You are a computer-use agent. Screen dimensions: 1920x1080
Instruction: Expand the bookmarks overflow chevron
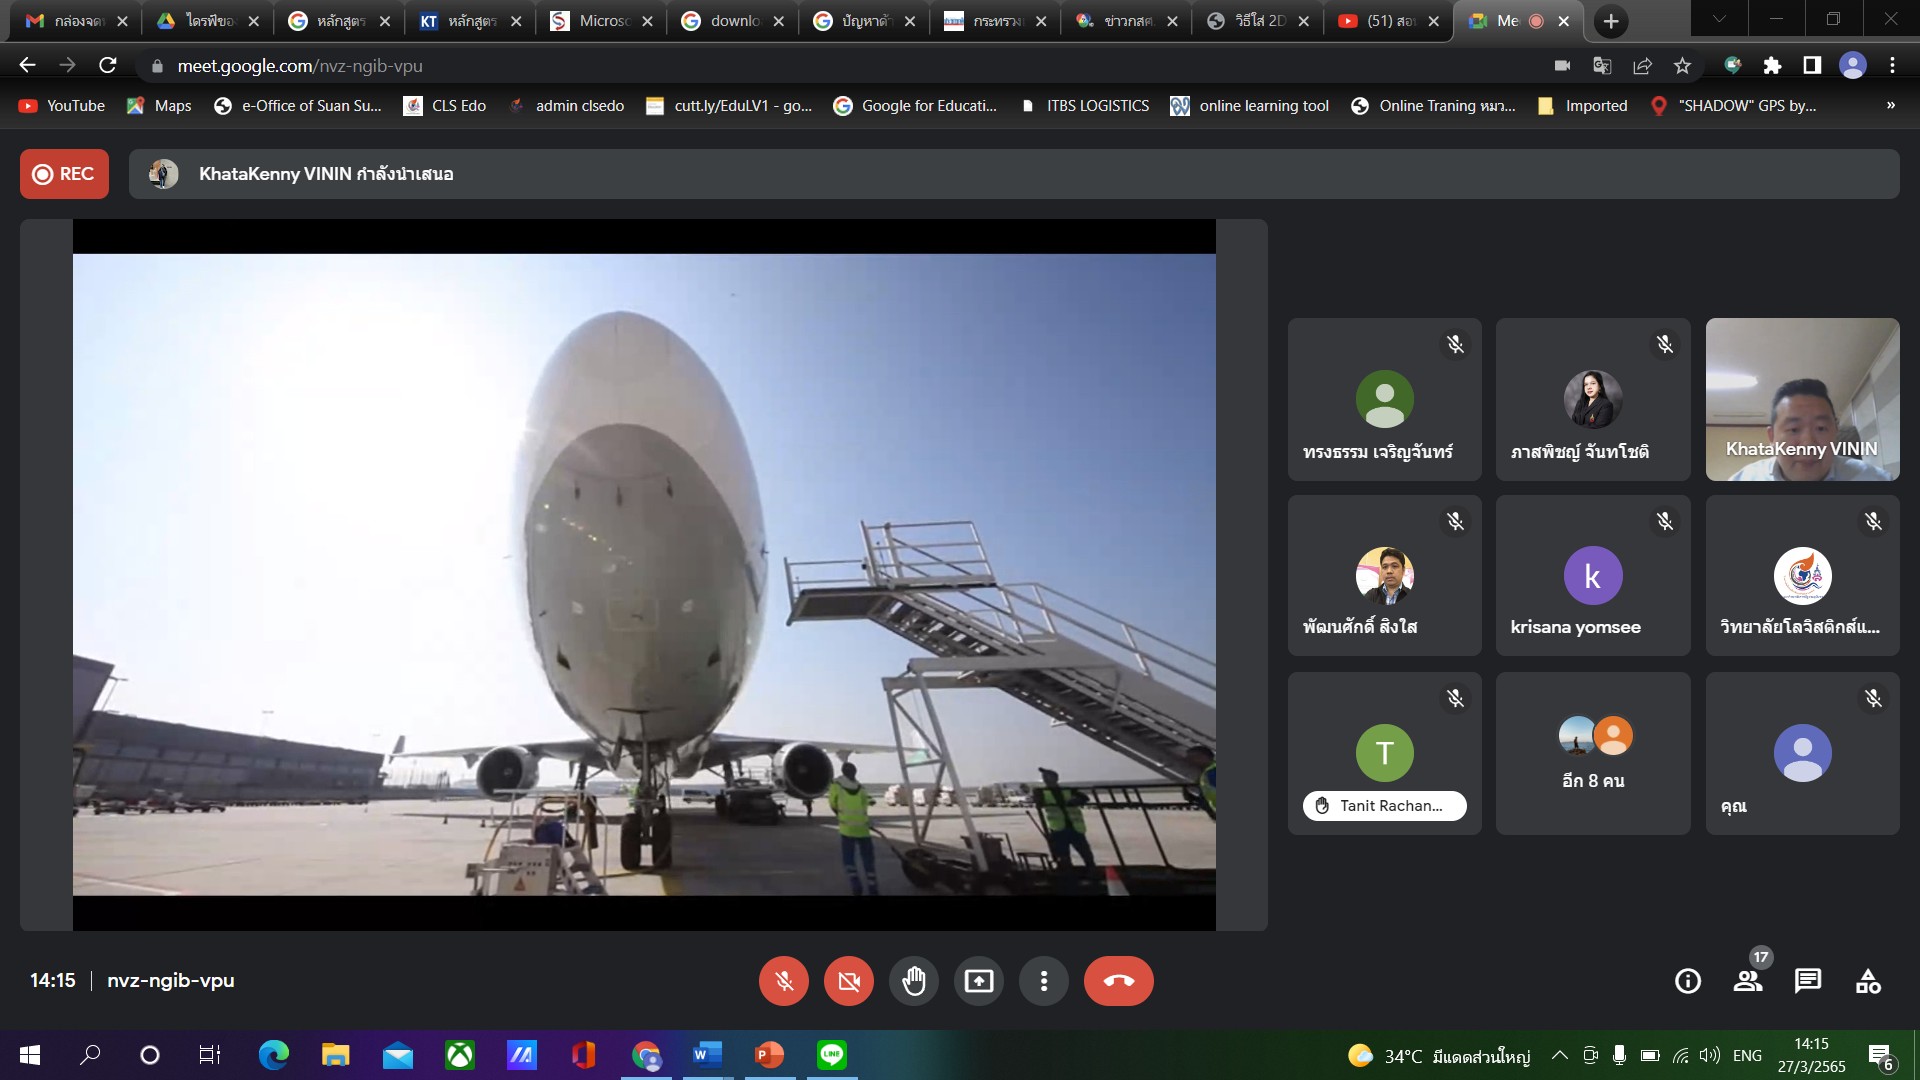(x=1890, y=105)
